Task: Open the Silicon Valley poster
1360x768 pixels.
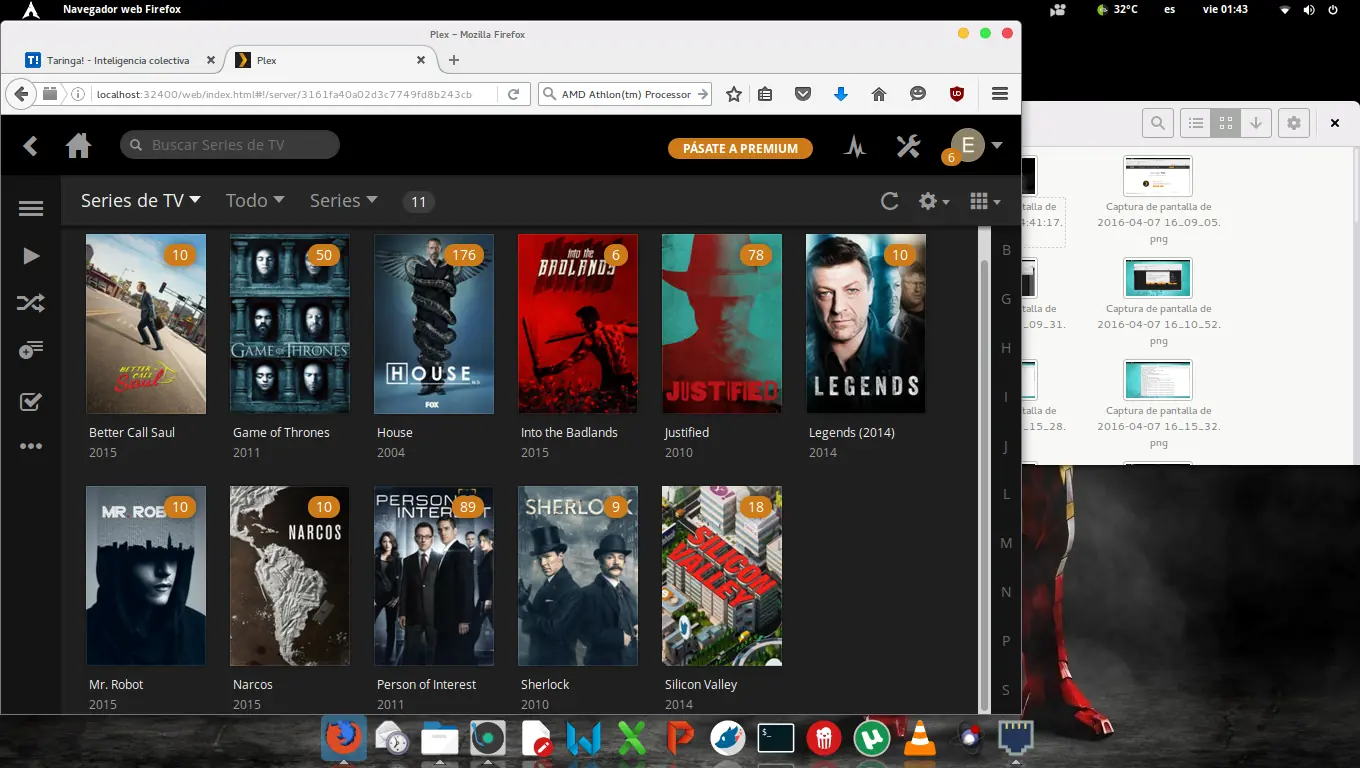Action: pos(722,576)
